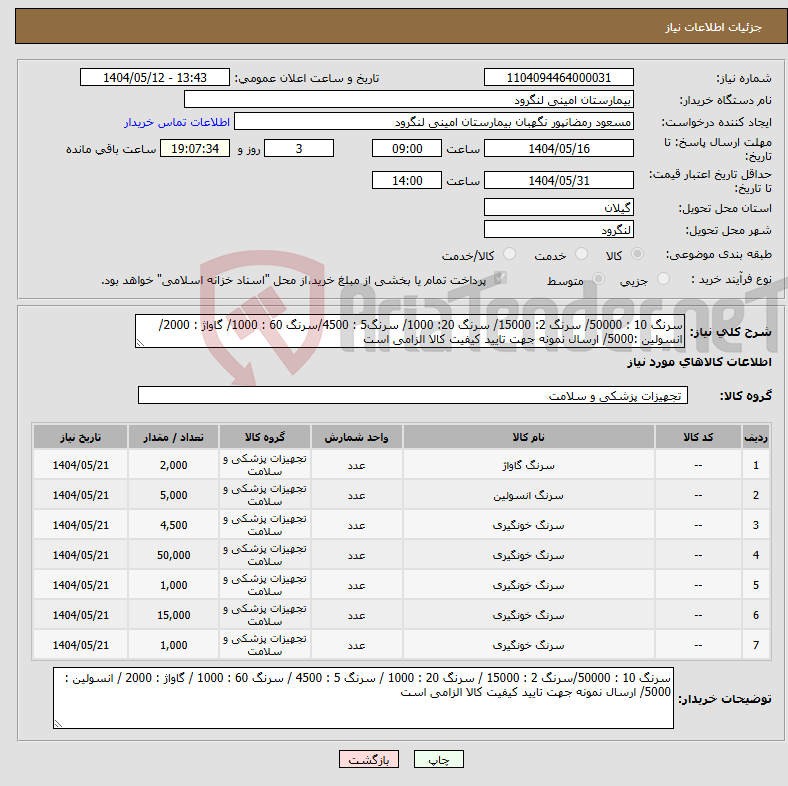The width and height of the screenshot is (788, 786).
Task: Click quantity 50,000 in row 4
Action: click(173, 555)
